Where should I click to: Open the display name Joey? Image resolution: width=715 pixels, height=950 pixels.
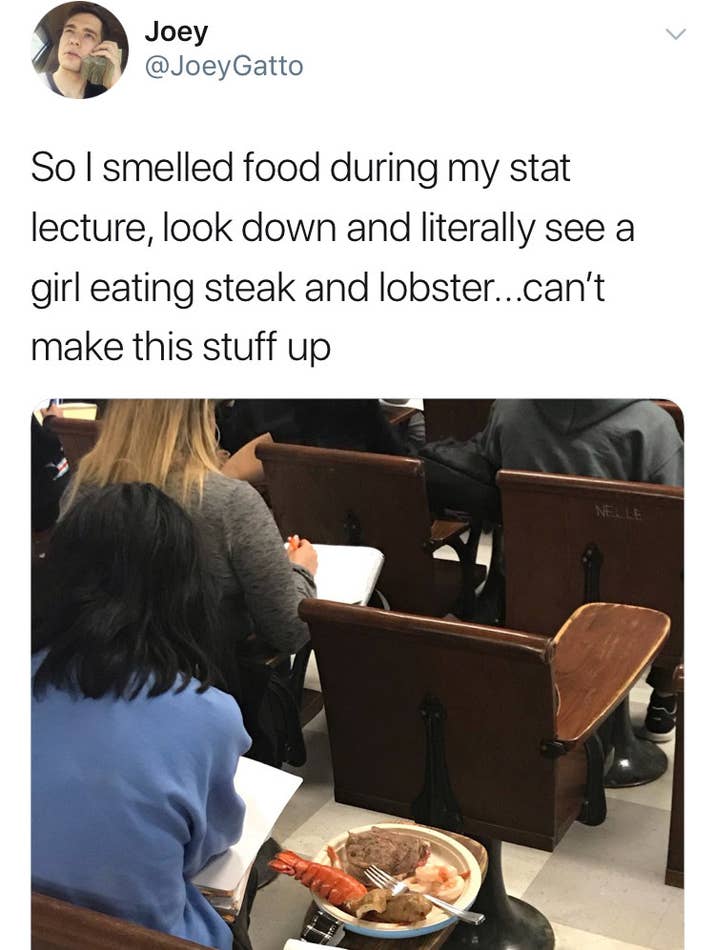(176, 33)
